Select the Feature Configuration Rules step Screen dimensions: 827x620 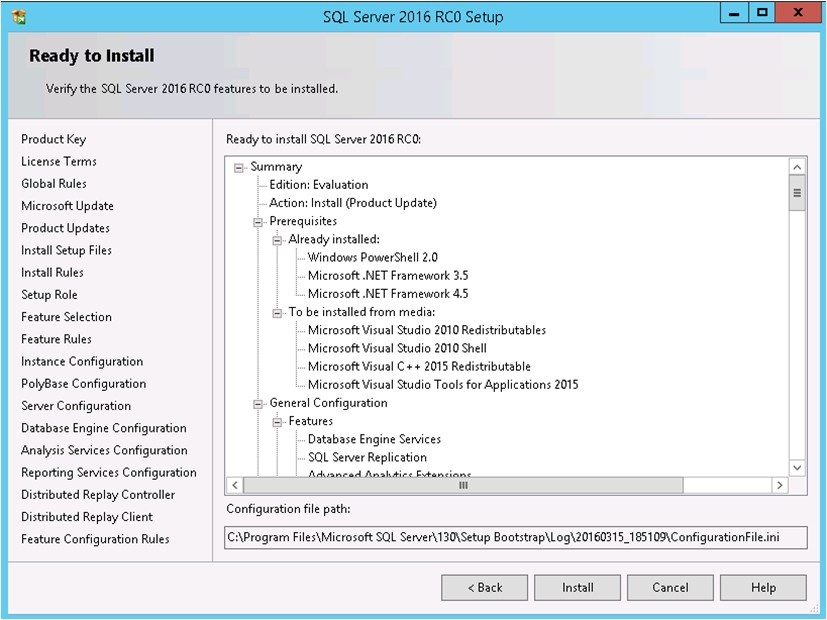95,539
